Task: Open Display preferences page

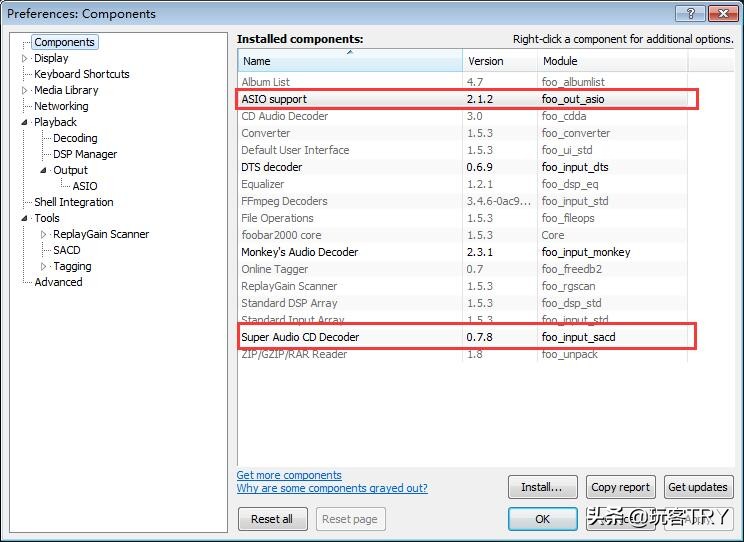Action: [x=51, y=58]
